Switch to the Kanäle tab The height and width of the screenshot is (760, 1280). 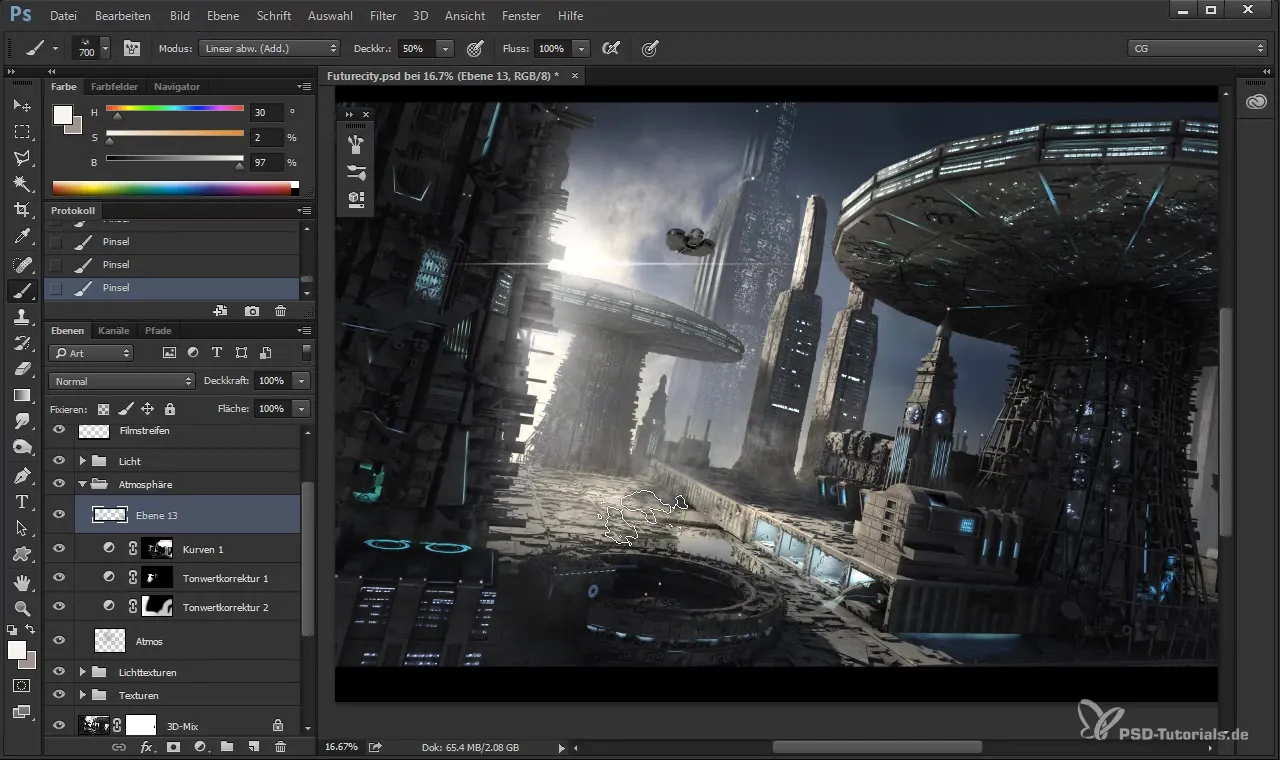tap(114, 330)
